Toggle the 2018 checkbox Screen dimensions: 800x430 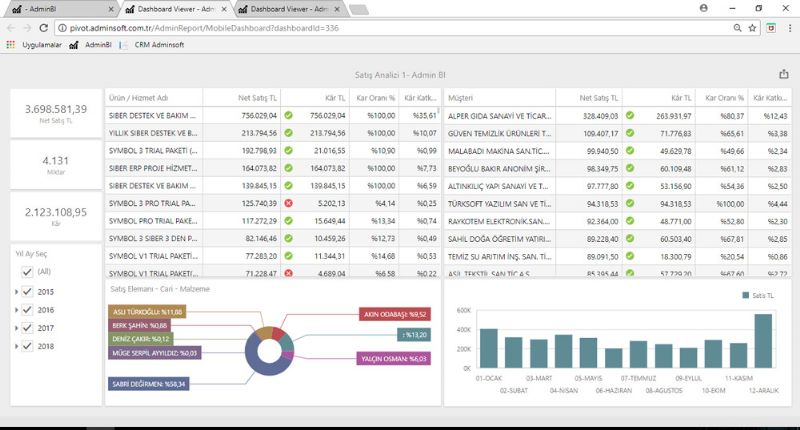(x=28, y=346)
